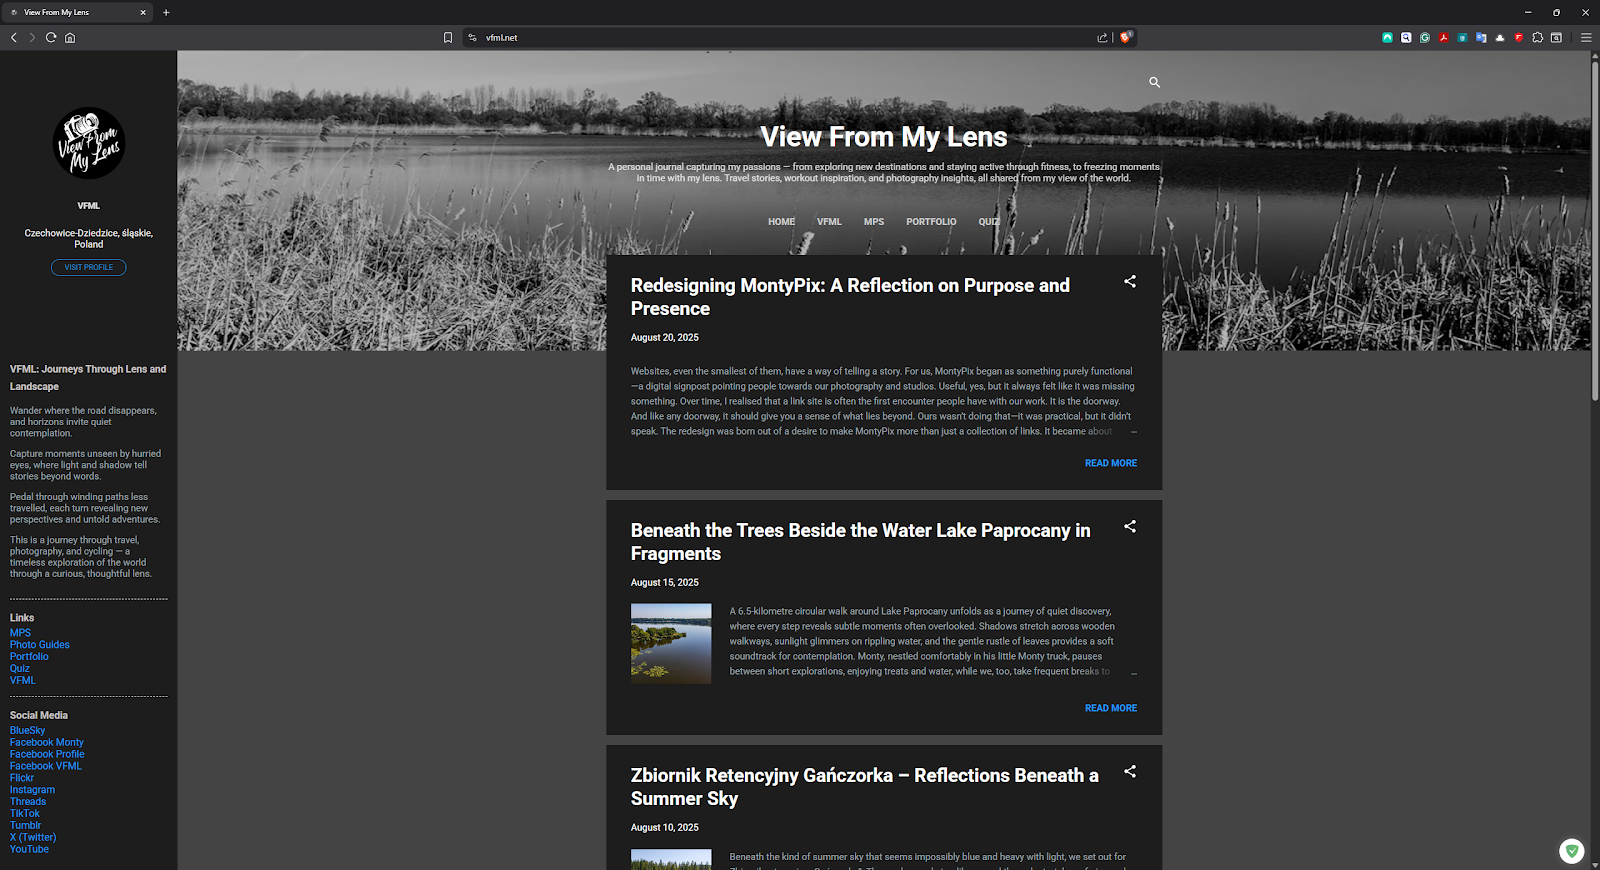Click the sidebar panel toggle icon
The height and width of the screenshot is (870, 1600).
tap(1556, 38)
